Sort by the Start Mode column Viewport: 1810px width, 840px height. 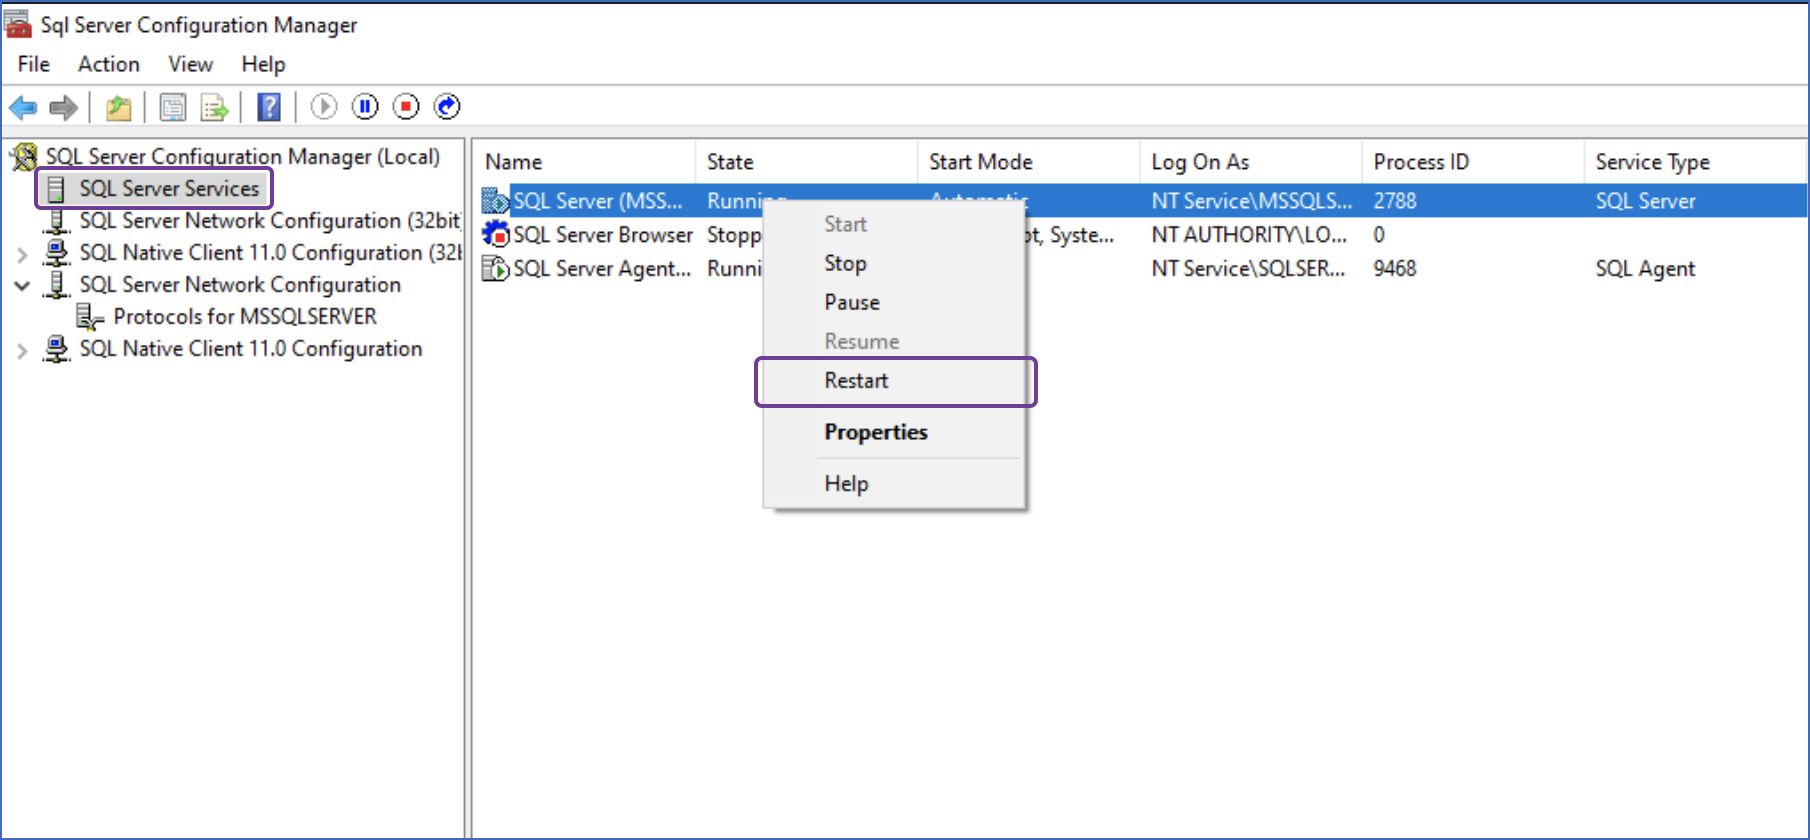click(1028, 162)
